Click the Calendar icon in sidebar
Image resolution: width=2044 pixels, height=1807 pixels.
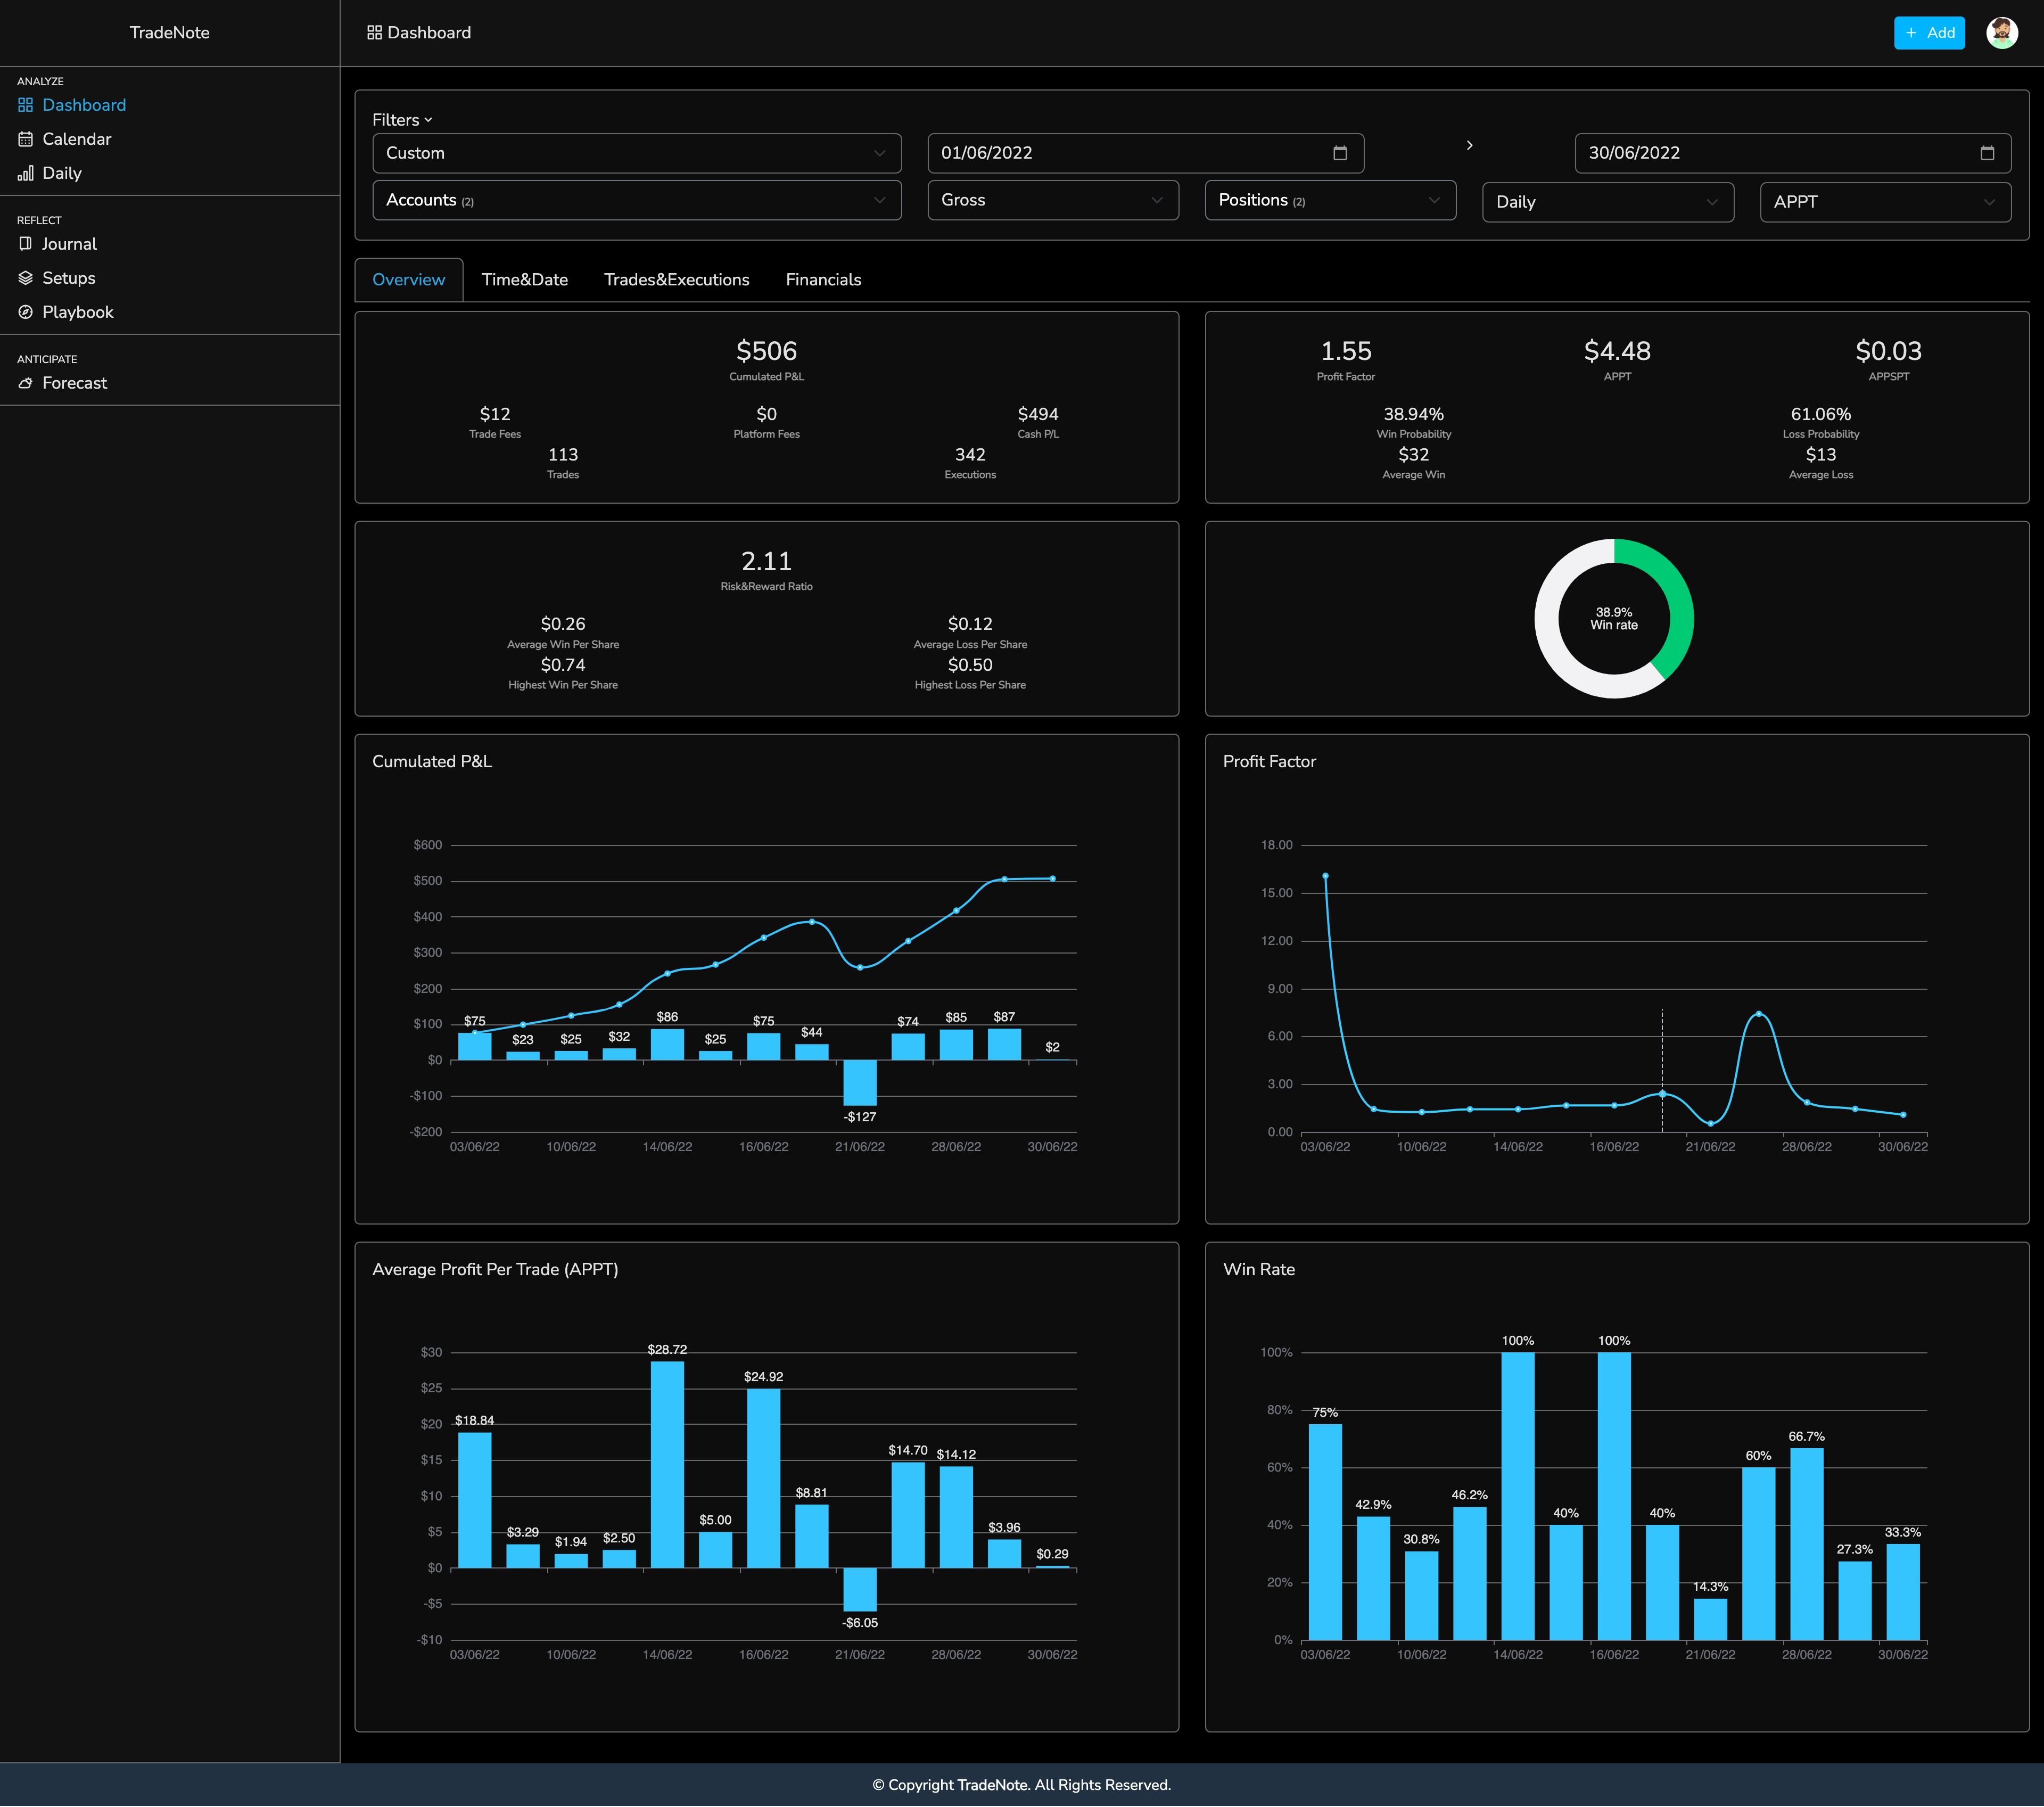point(25,139)
